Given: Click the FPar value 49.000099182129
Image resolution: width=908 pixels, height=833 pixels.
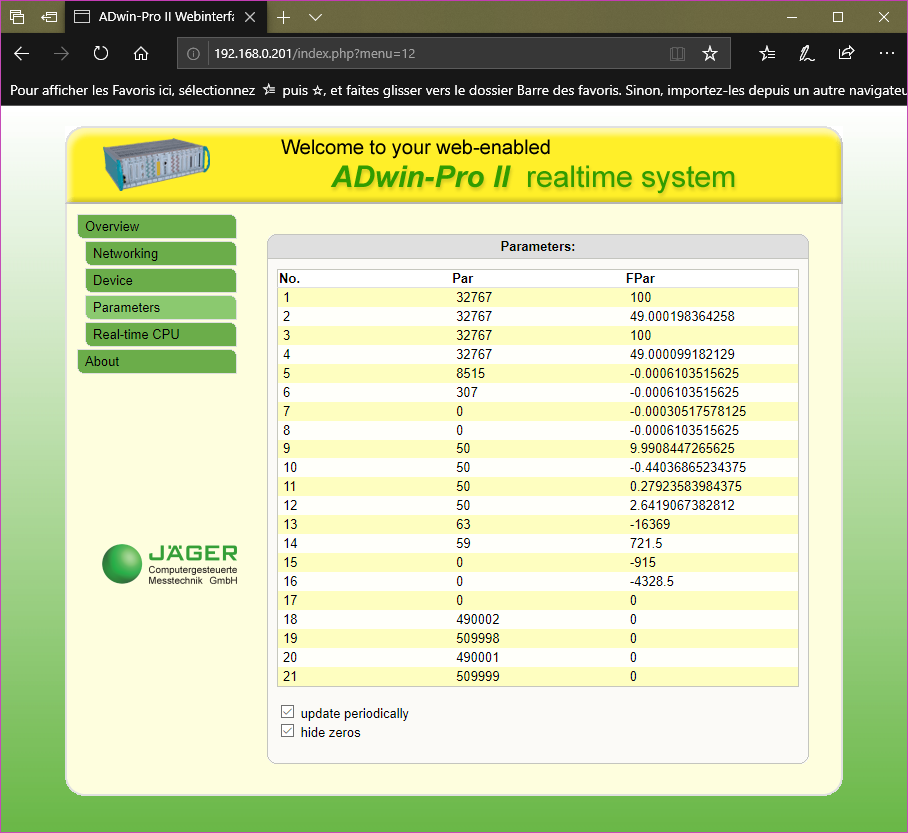Looking at the screenshot, I should point(682,355).
